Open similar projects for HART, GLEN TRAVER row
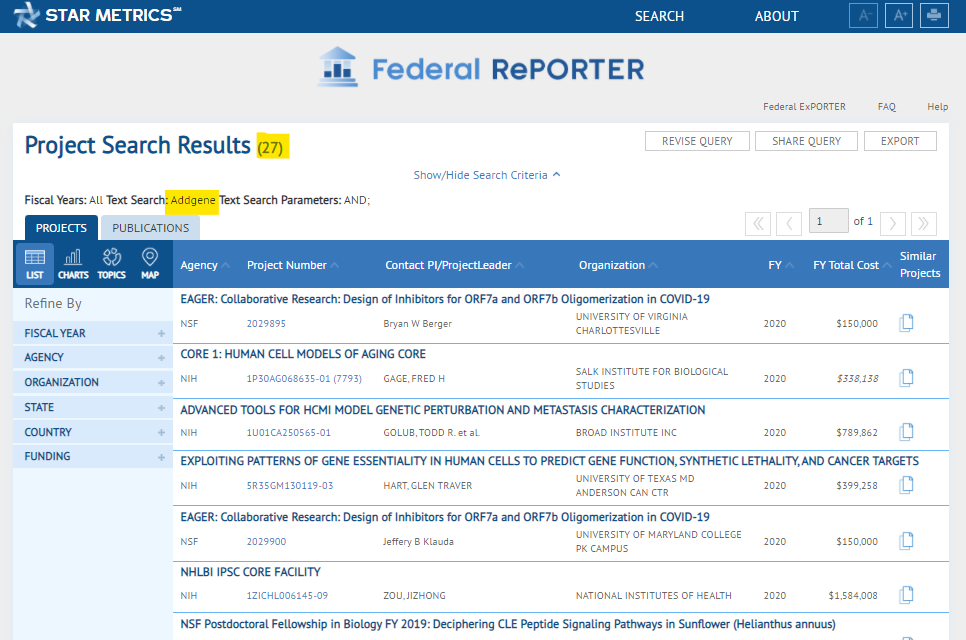Viewport: 966px width, 640px height. (x=906, y=485)
